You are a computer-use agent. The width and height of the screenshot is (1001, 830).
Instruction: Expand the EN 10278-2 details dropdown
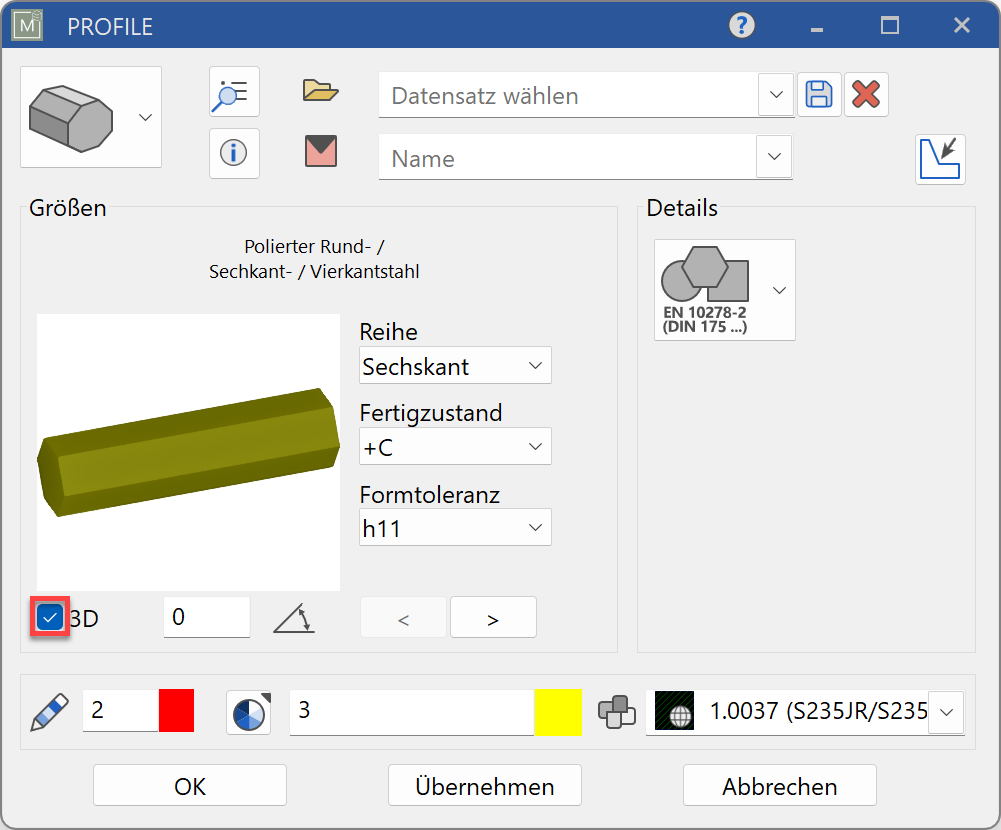pos(777,290)
